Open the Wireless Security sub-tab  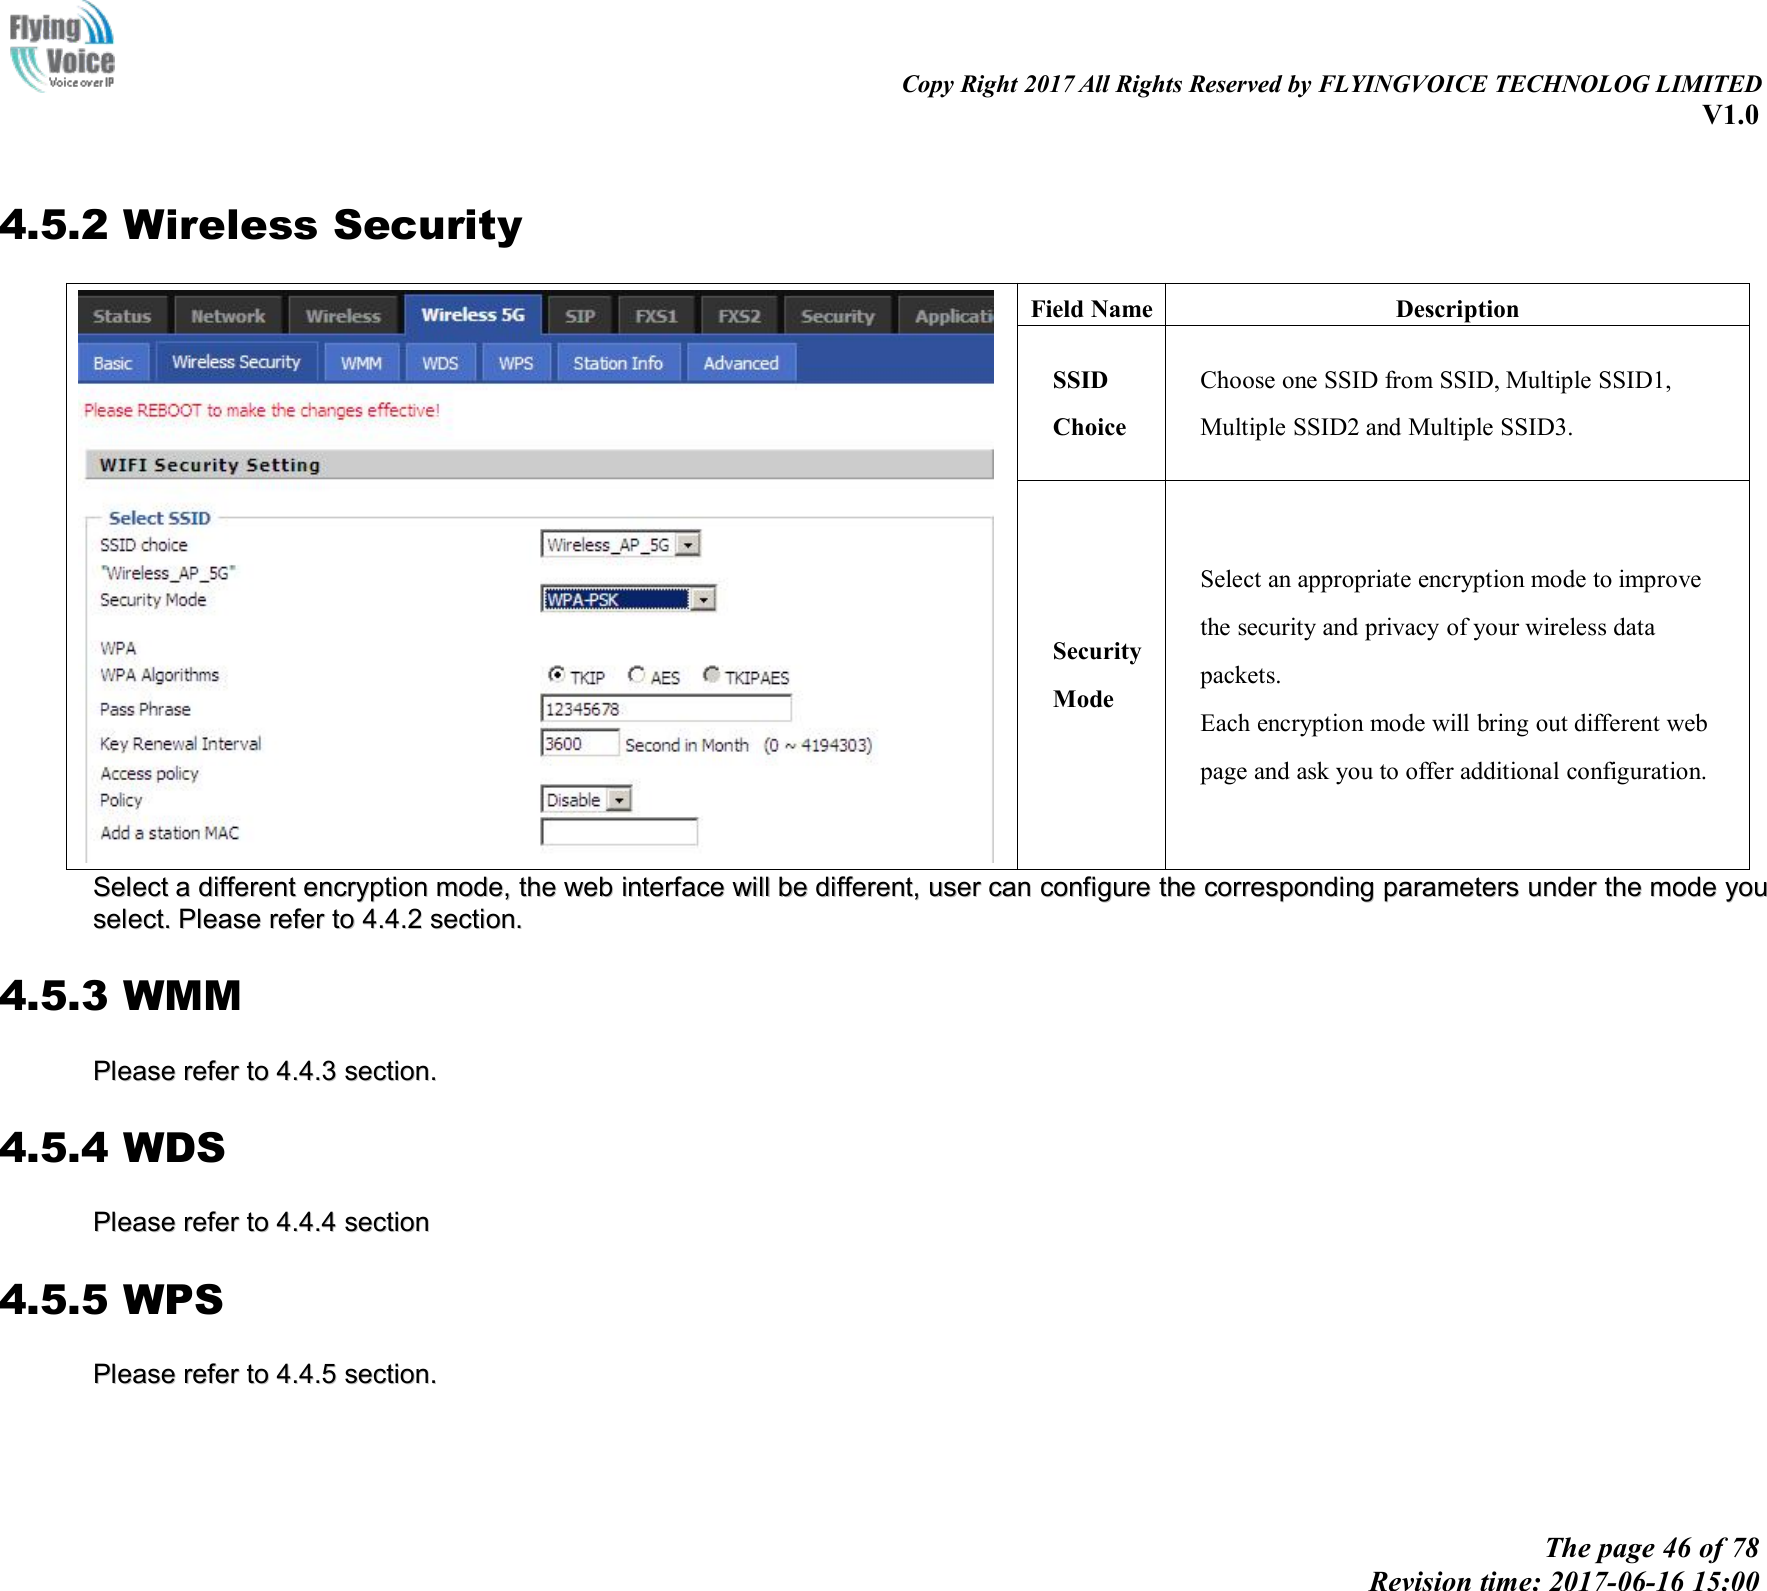(x=237, y=361)
